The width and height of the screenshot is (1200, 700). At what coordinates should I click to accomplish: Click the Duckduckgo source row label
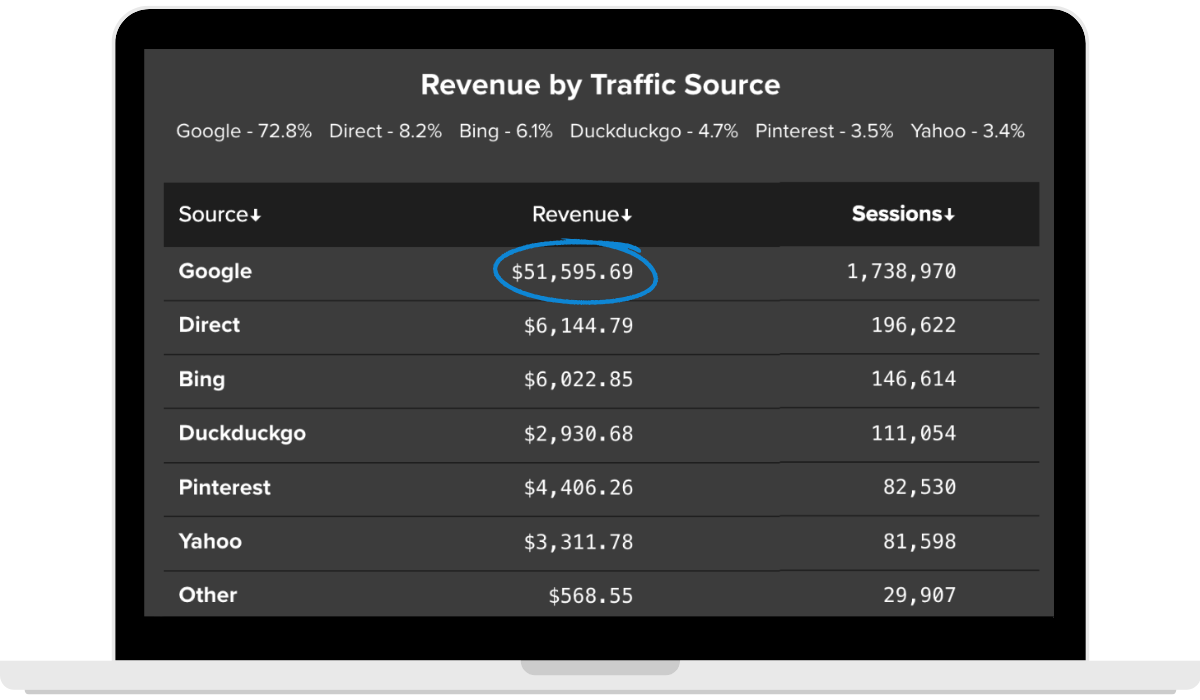tap(242, 433)
